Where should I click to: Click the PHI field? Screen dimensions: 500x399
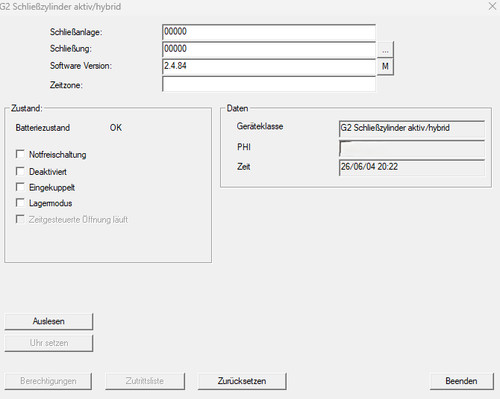coord(412,148)
